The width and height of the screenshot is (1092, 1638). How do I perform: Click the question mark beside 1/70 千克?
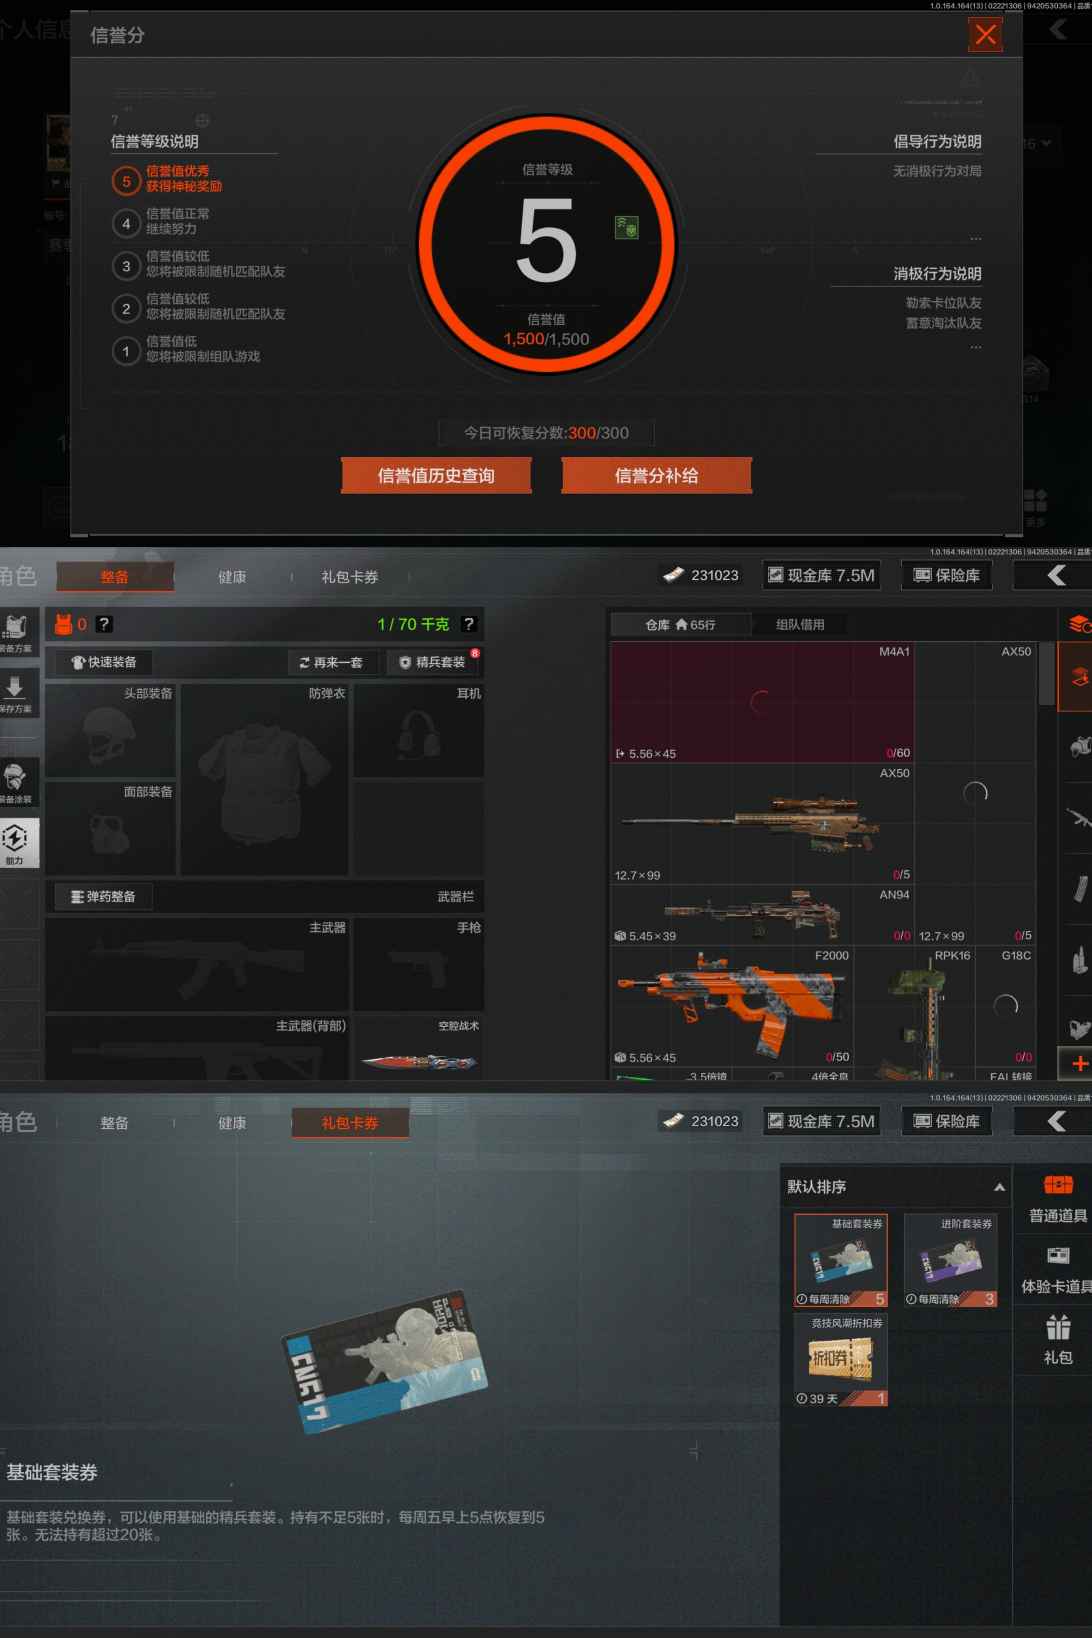pyautogui.click(x=468, y=624)
